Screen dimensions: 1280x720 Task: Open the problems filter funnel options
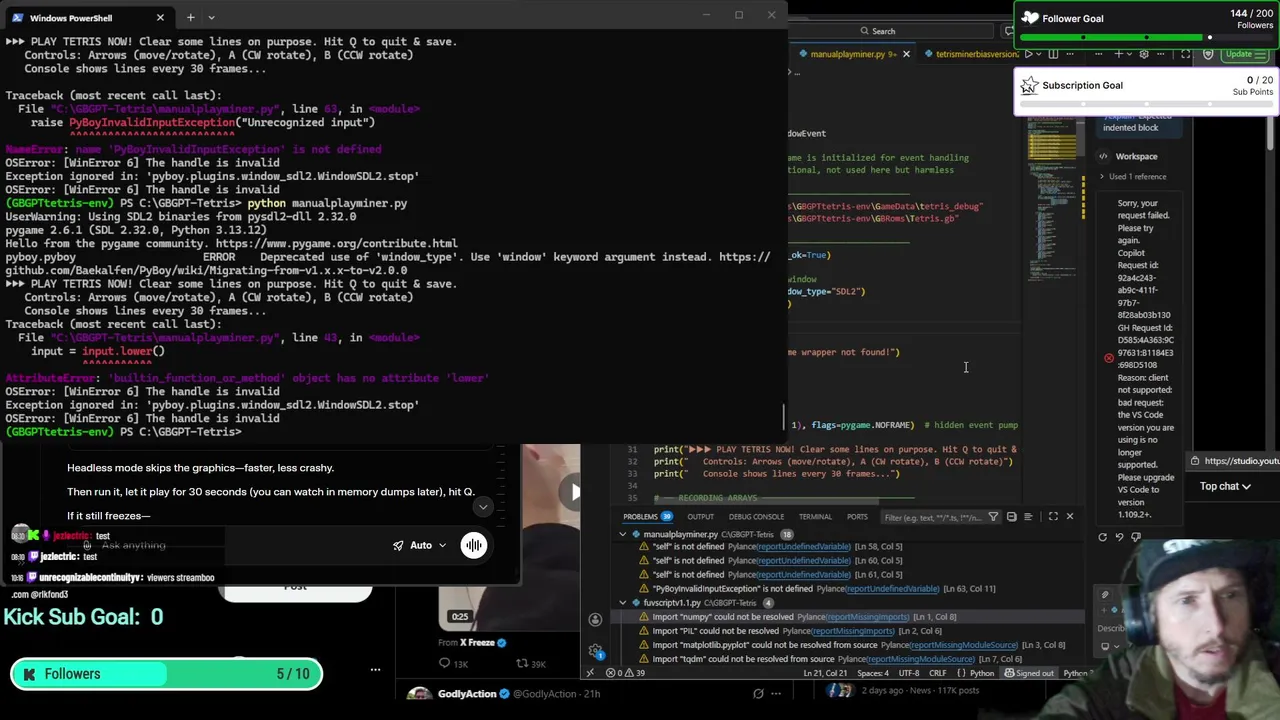(x=993, y=517)
